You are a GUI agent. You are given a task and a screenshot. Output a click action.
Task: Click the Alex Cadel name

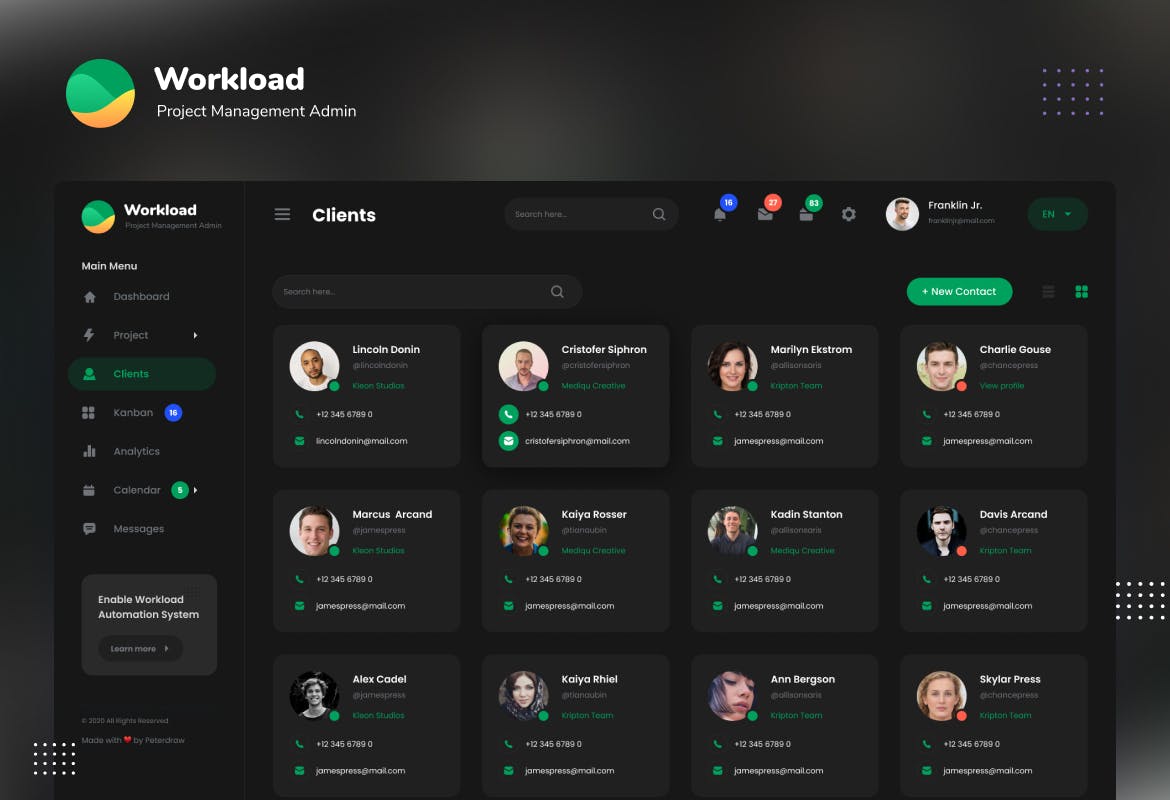[379, 679]
